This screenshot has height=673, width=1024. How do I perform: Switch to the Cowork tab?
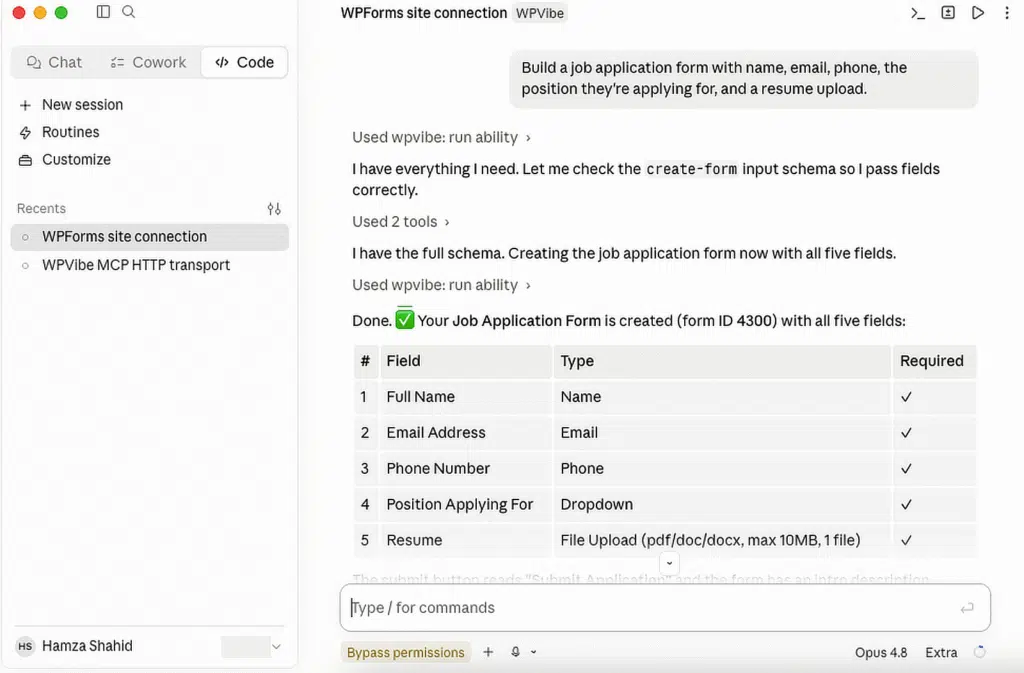[x=148, y=62]
